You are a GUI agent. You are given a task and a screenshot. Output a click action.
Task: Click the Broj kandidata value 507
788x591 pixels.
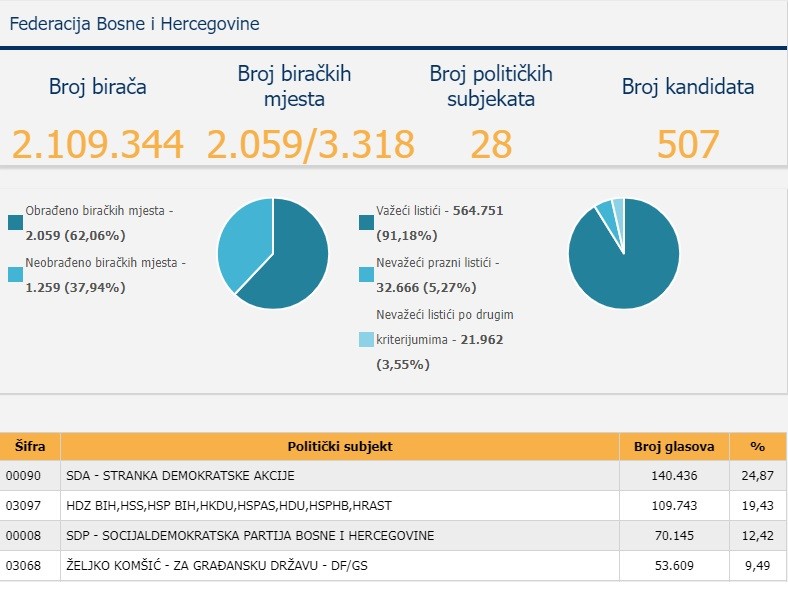click(x=688, y=145)
